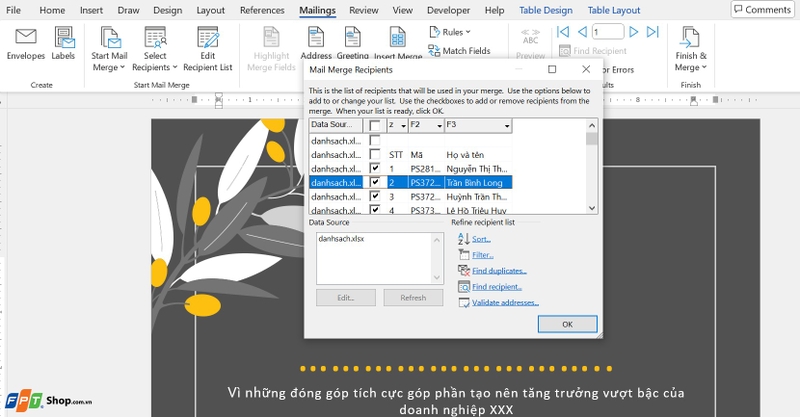Screen dimensions: 800x417
Task: Toggle checkbox in the STT header row
Action: click(x=375, y=154)
